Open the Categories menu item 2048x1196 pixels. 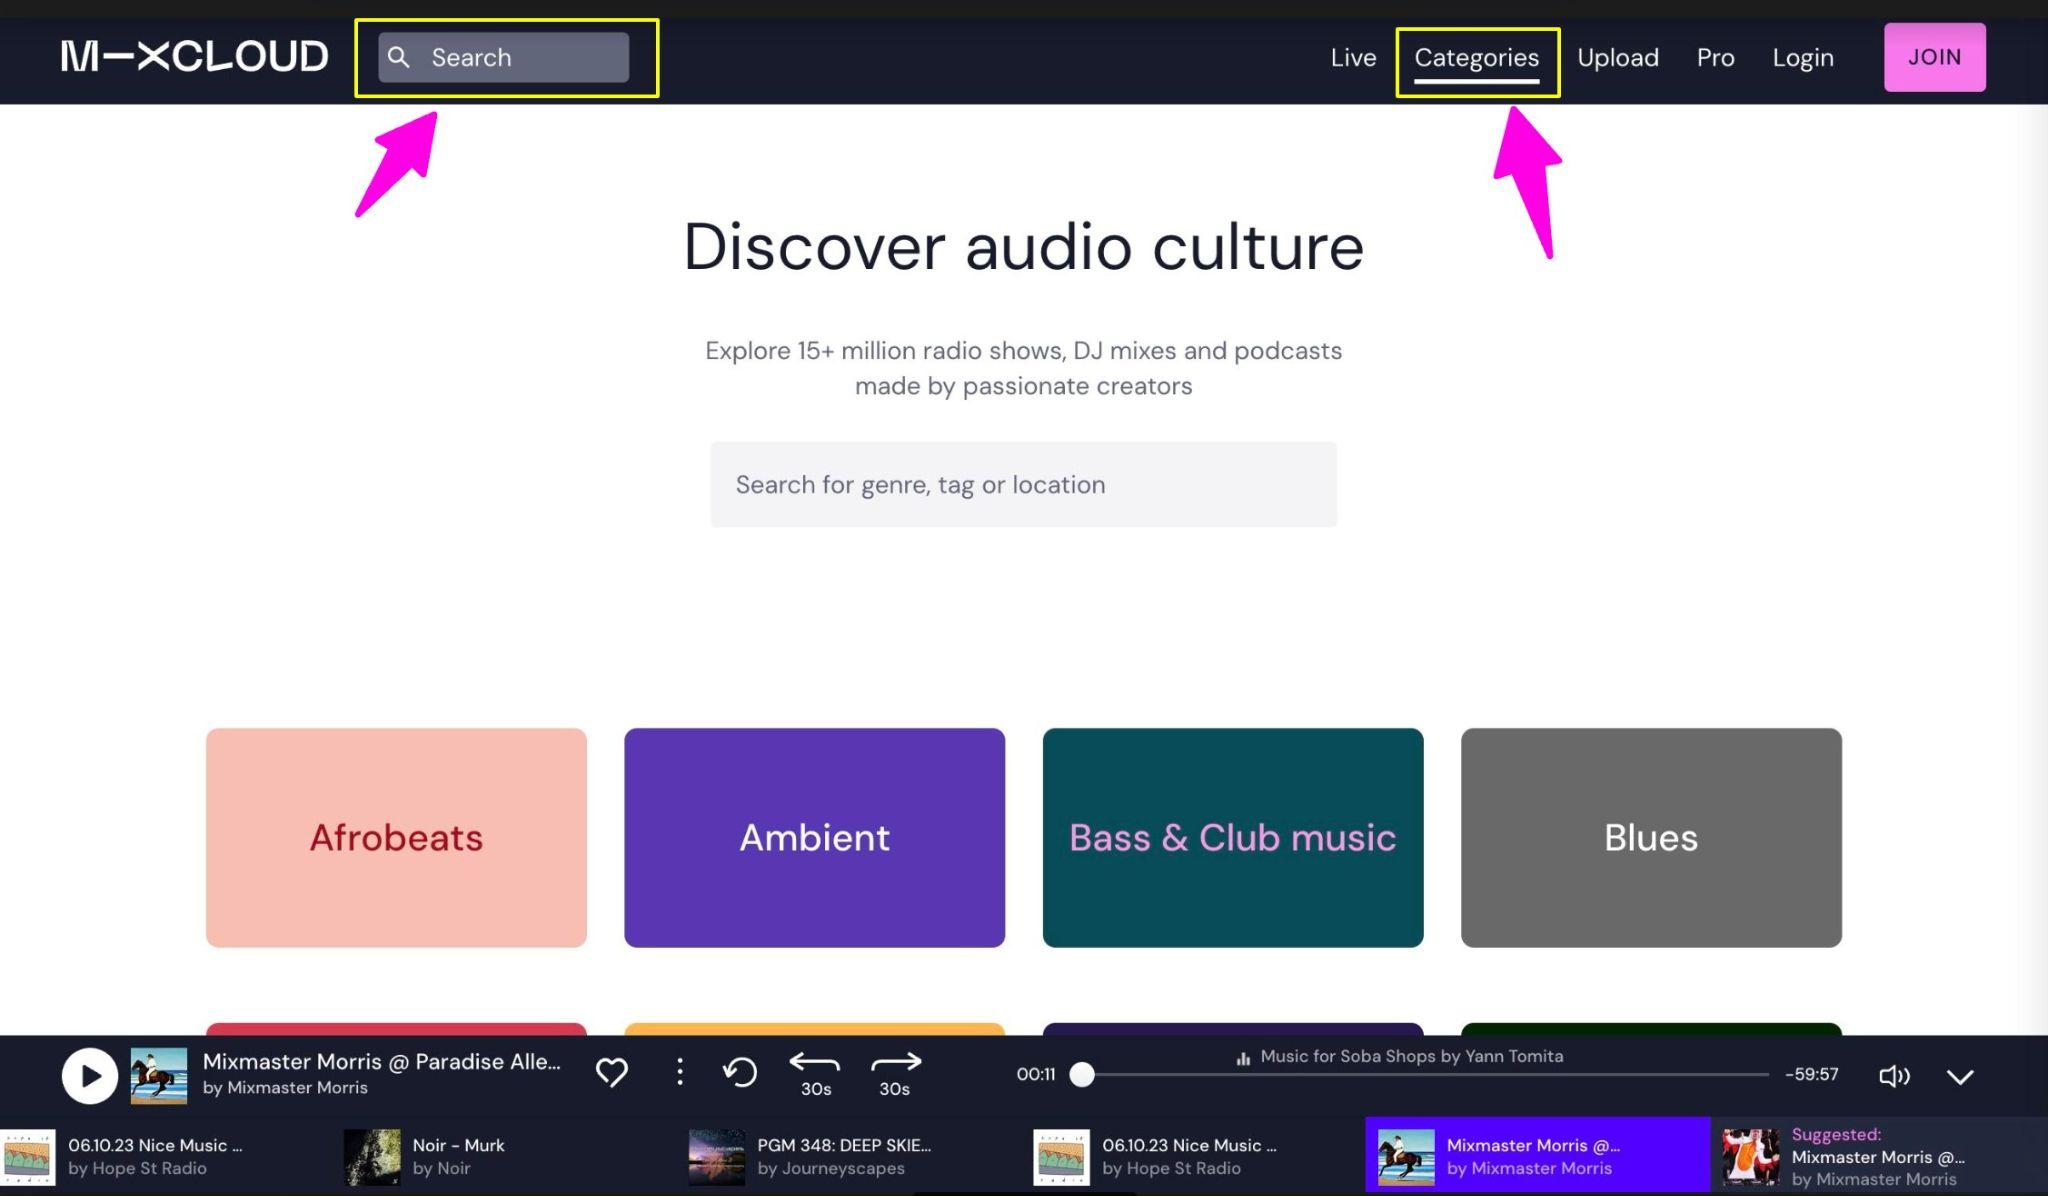1476,57
